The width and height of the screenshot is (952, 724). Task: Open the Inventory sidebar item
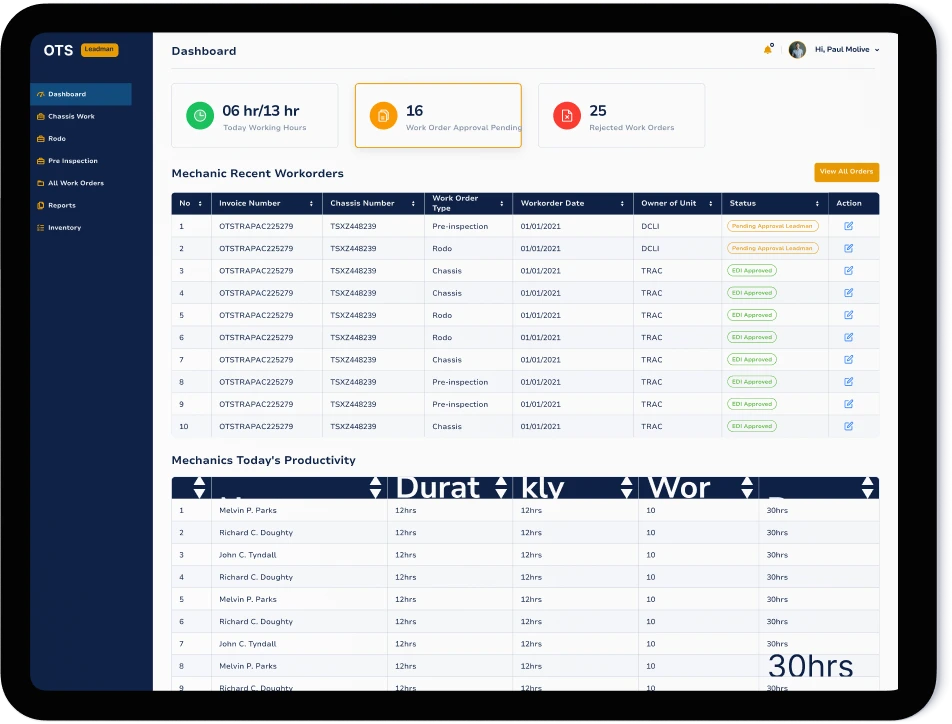(x=64, y=228)
